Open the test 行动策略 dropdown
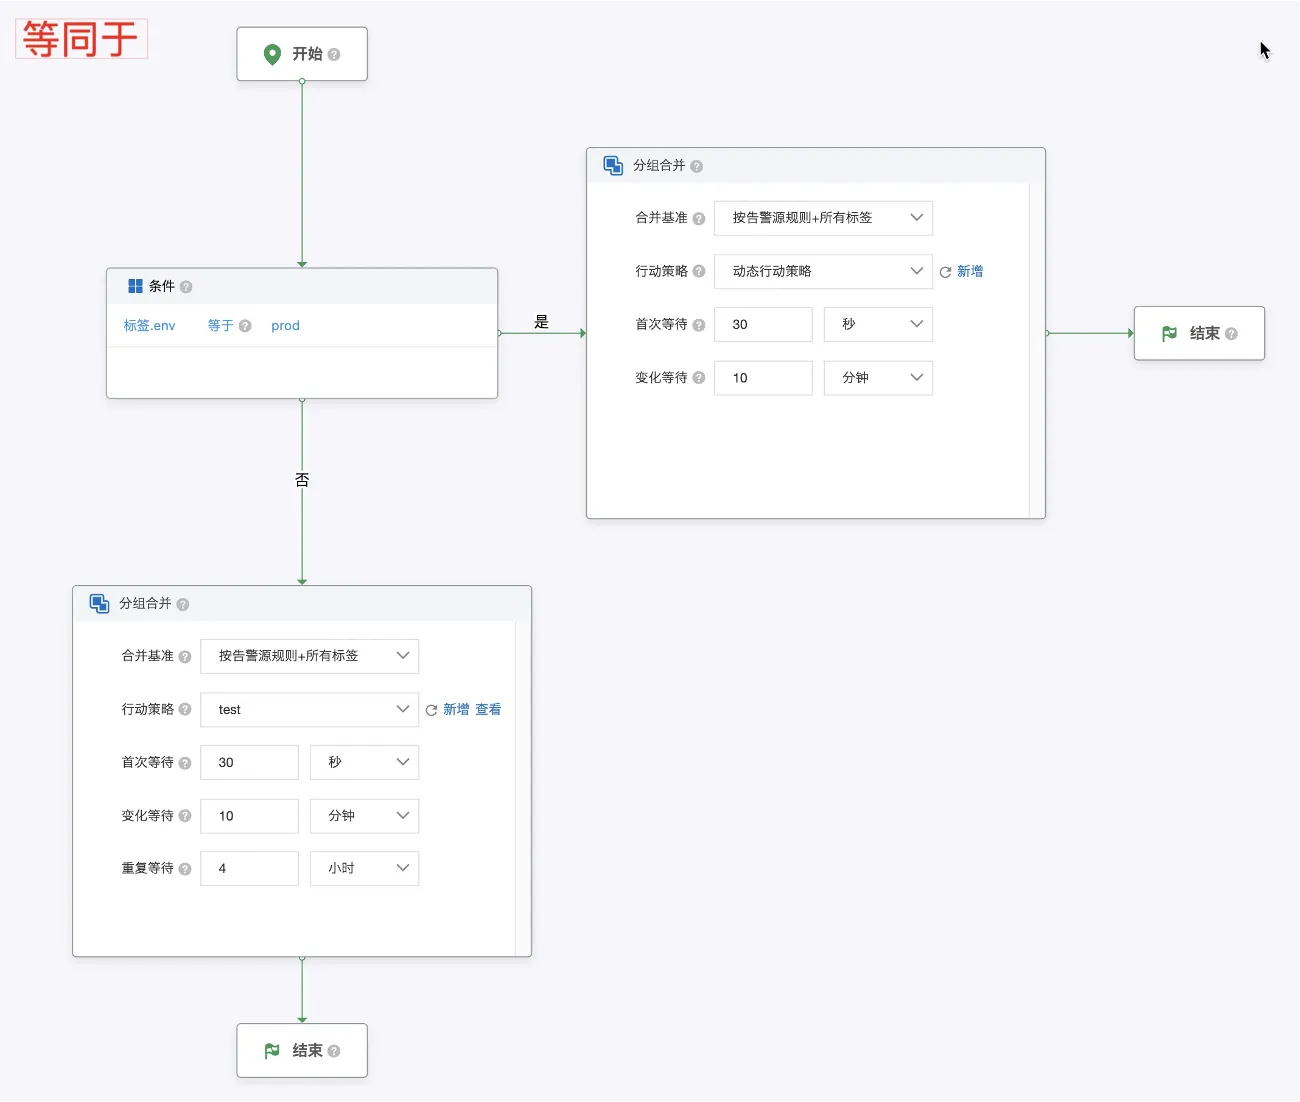This screenshot has height=1102, width=1300. tap(309, 709)
